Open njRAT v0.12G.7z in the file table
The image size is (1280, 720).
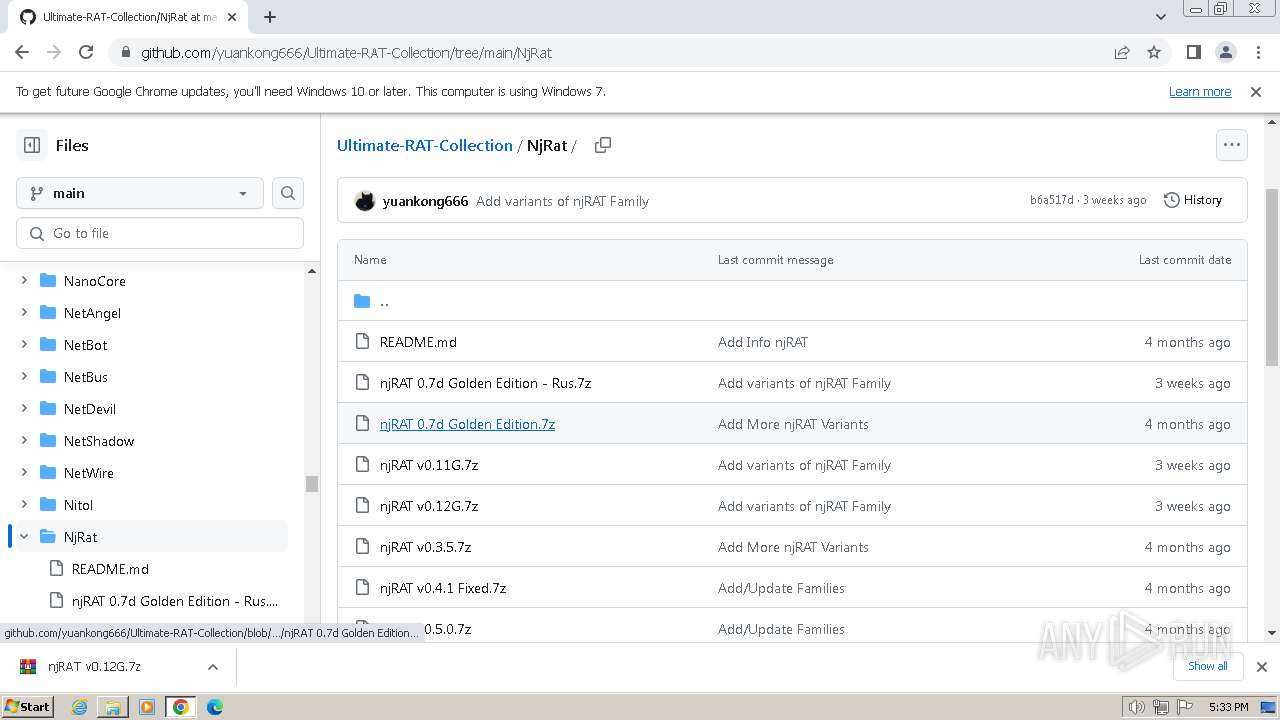429,506
